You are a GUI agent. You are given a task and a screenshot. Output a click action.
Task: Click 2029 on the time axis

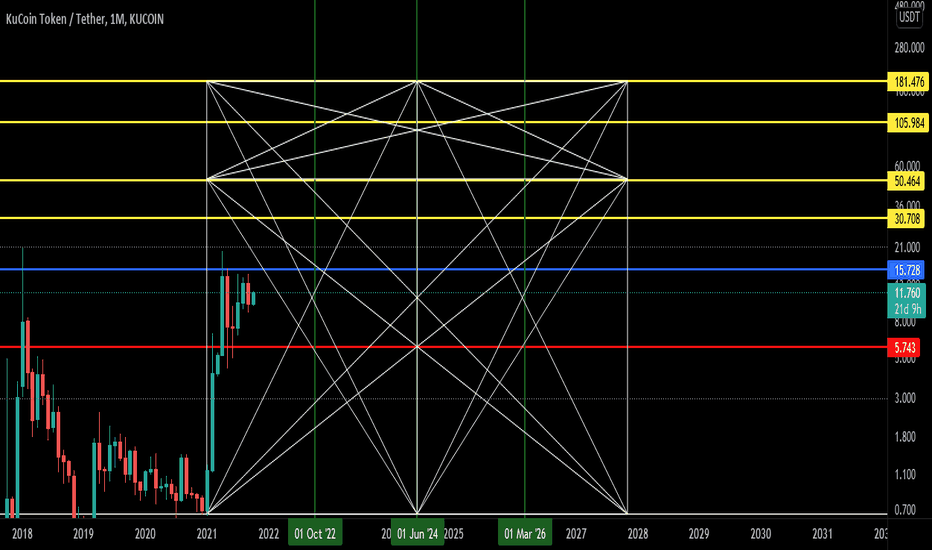[x=699, y=534]
